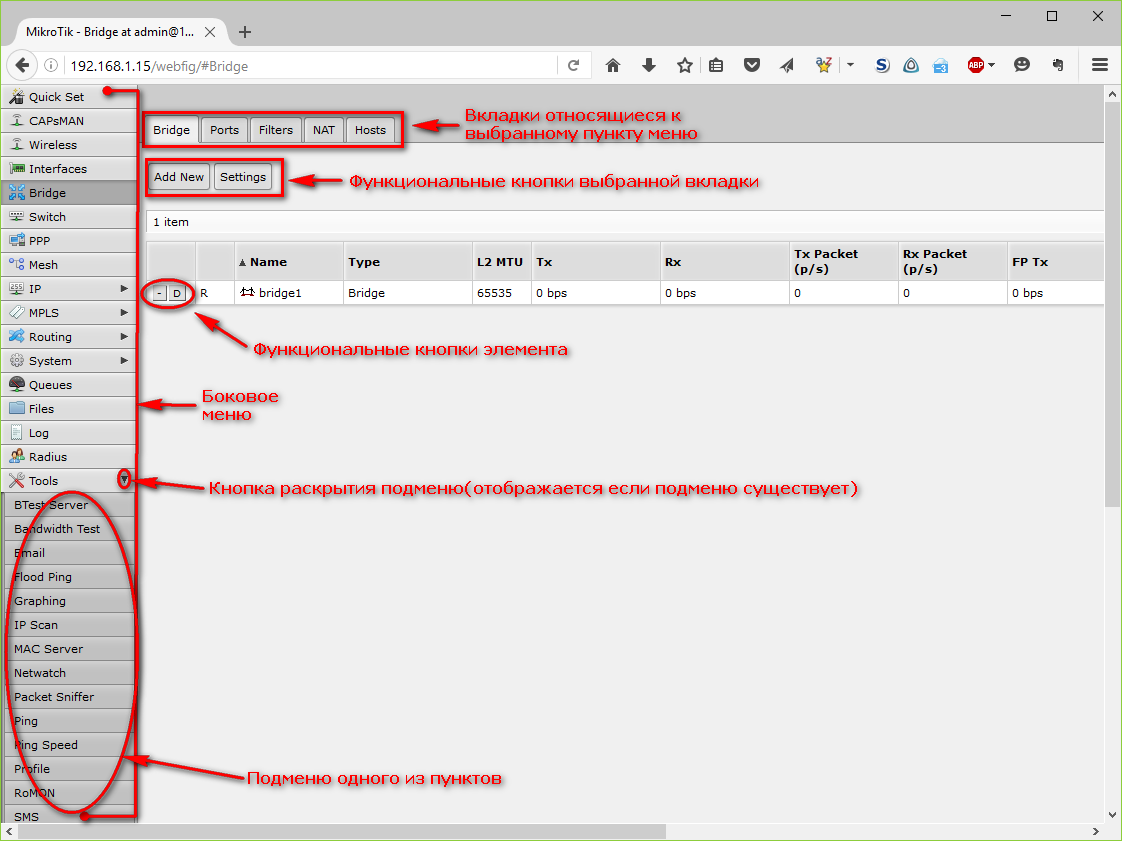
Task: Open the bridge Settings button
Action: (243, 177)
